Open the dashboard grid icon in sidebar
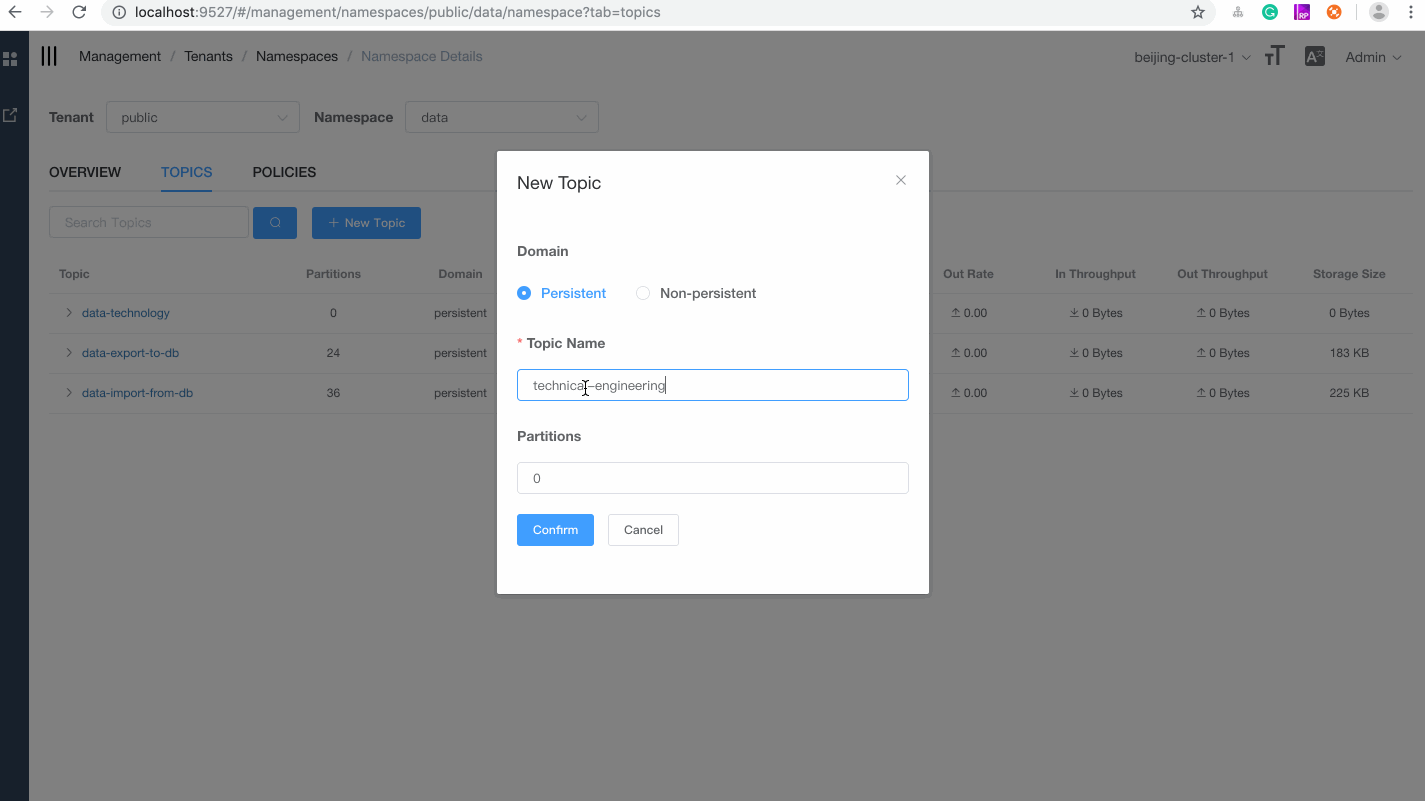The width and height of the screenshot is (1425, 801). (11, 58)
